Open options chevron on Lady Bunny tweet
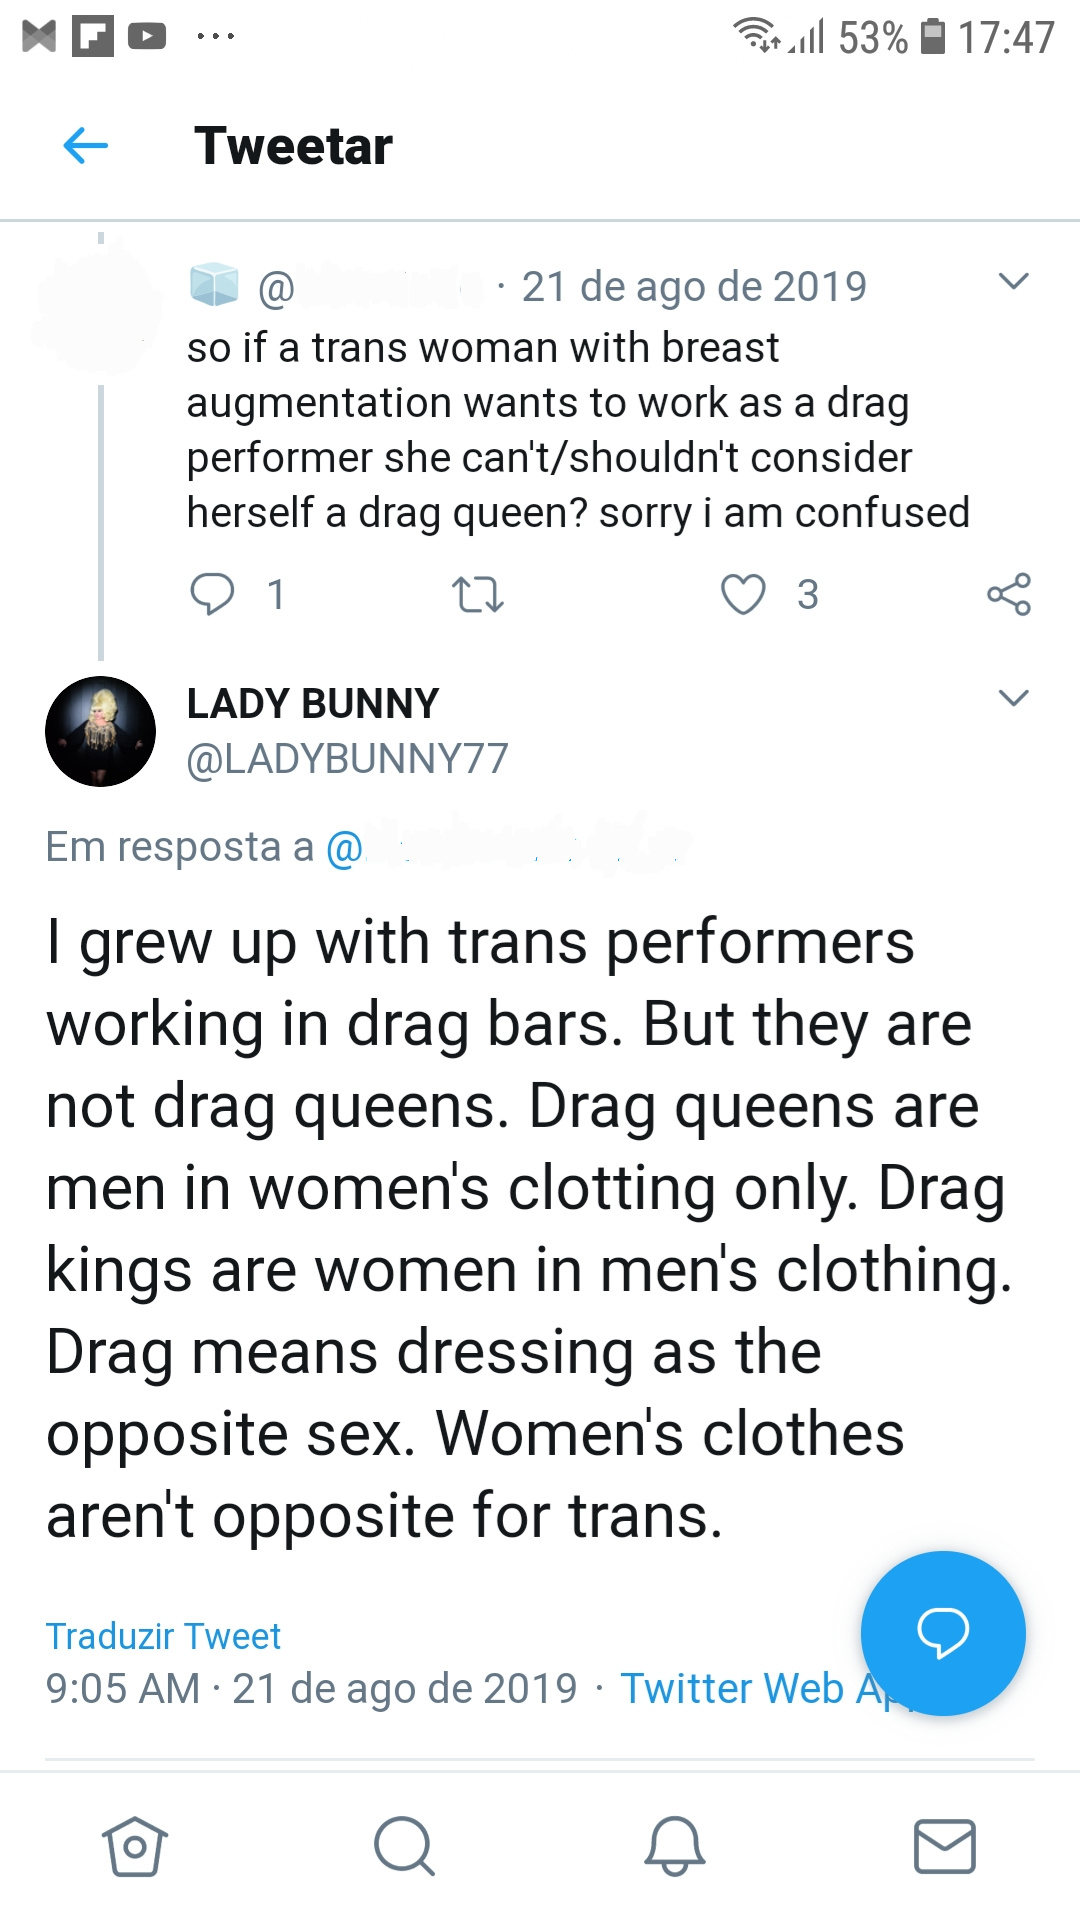Viewport: 1080px width, 1920px height. click(1013, 698)
